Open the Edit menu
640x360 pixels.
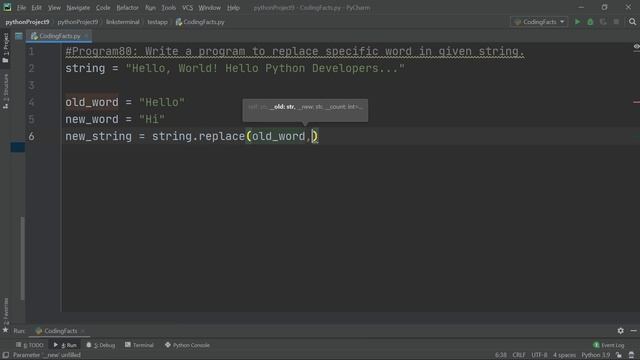pyautogui.click(x=36, y=8)
